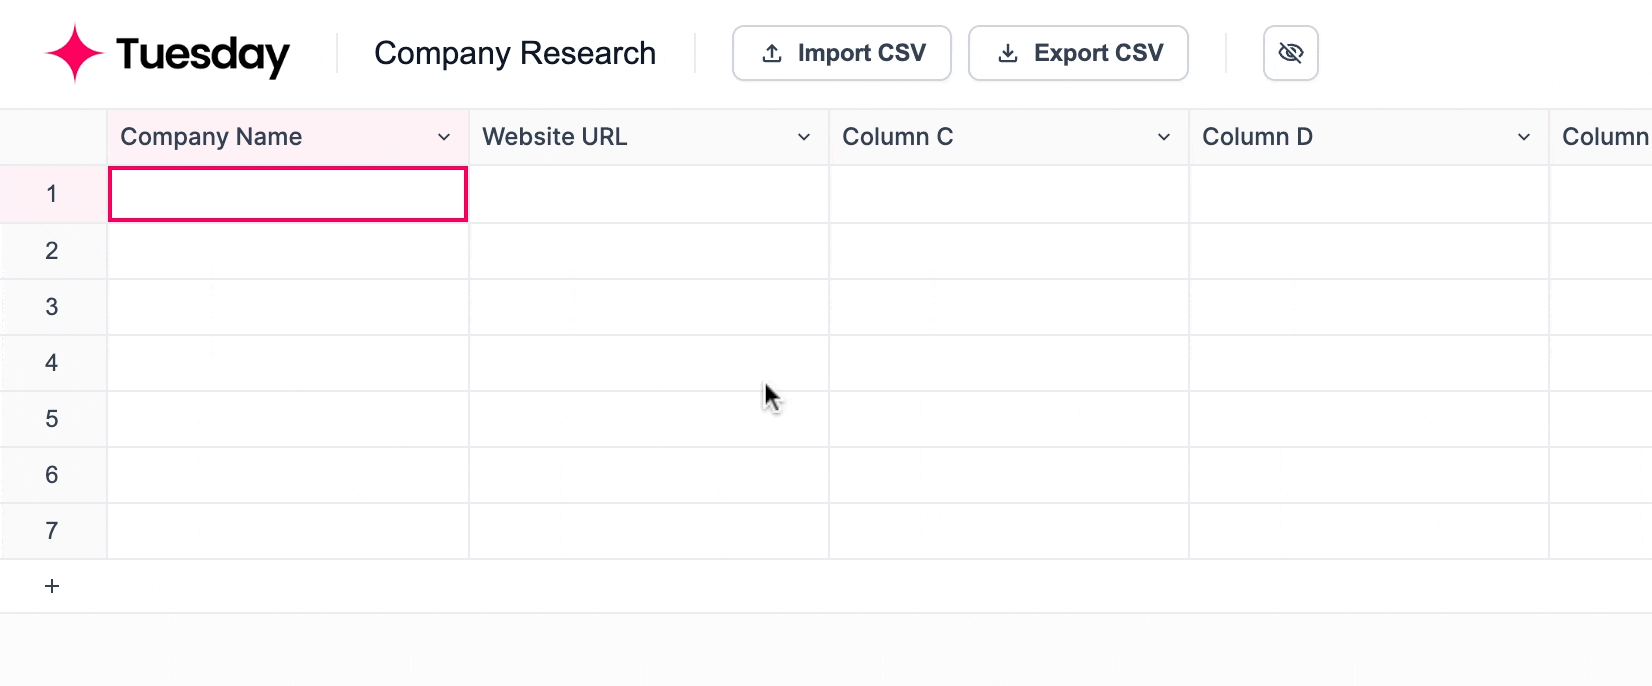
Task: Toggle the hidden-eye visibility button
Action: [x=1291, y=53]
